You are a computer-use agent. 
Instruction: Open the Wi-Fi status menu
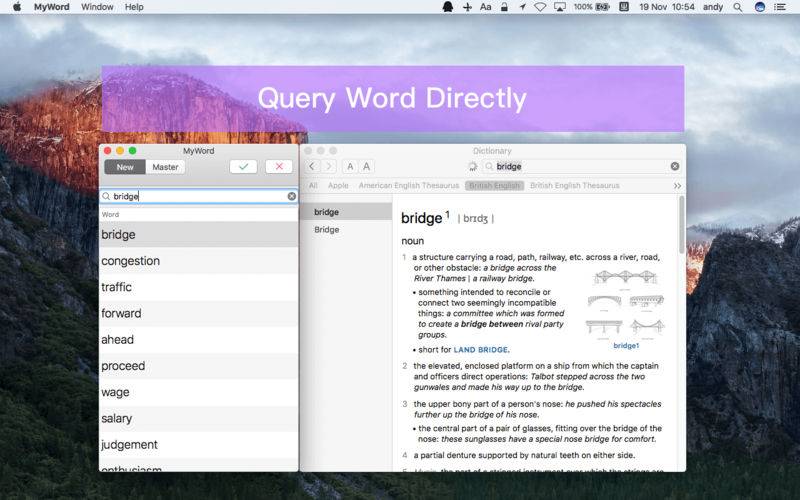540,7
